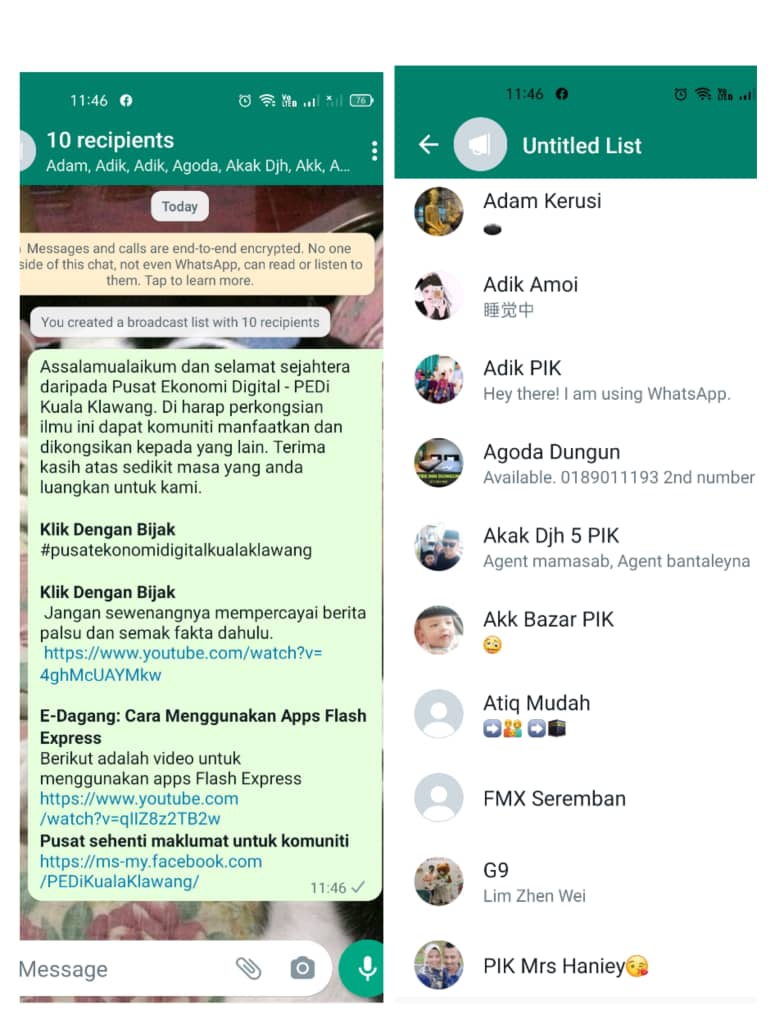Tap the broadcast megaphone avatar icon
The width and height of the screenshot is (777, 1024).
click(480, 144)
